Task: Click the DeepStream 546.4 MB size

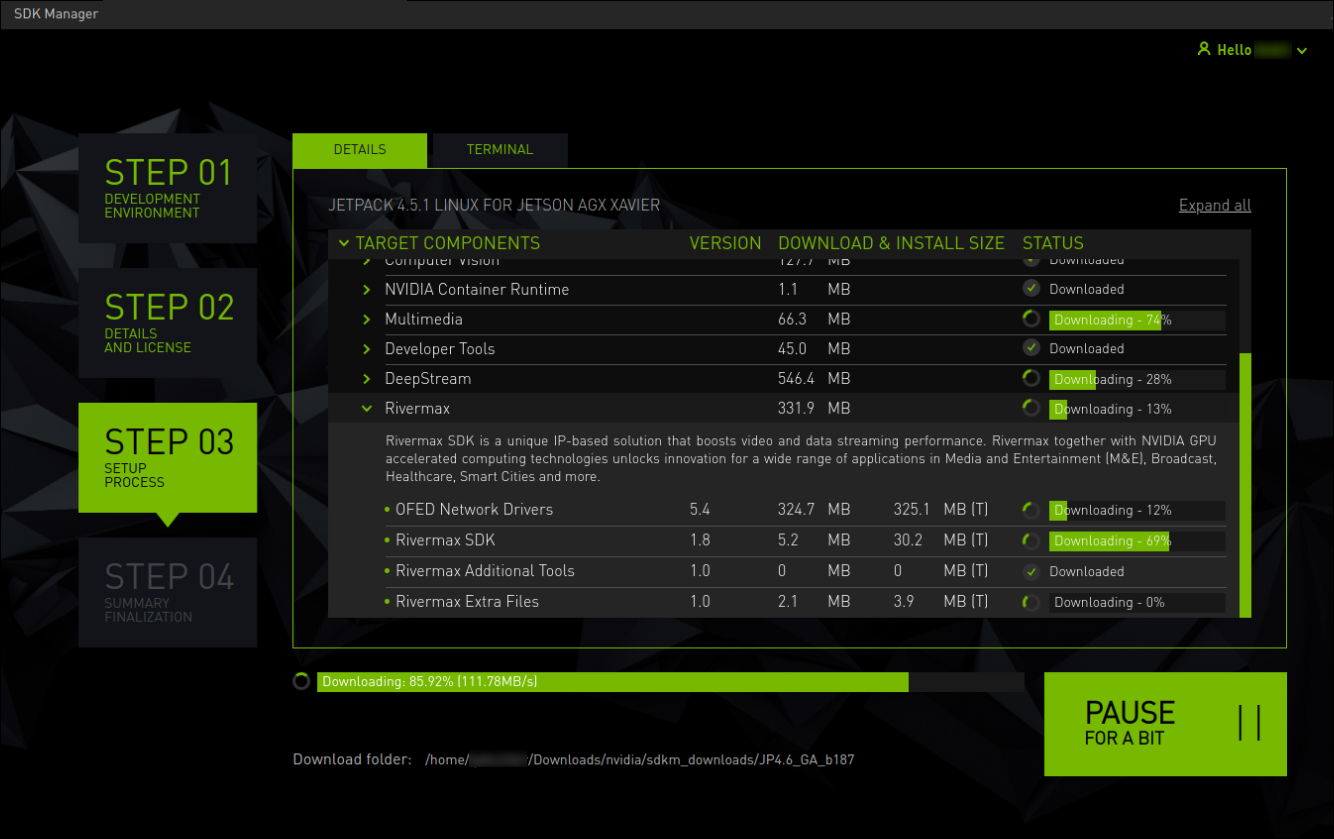Action: [814, 379]
